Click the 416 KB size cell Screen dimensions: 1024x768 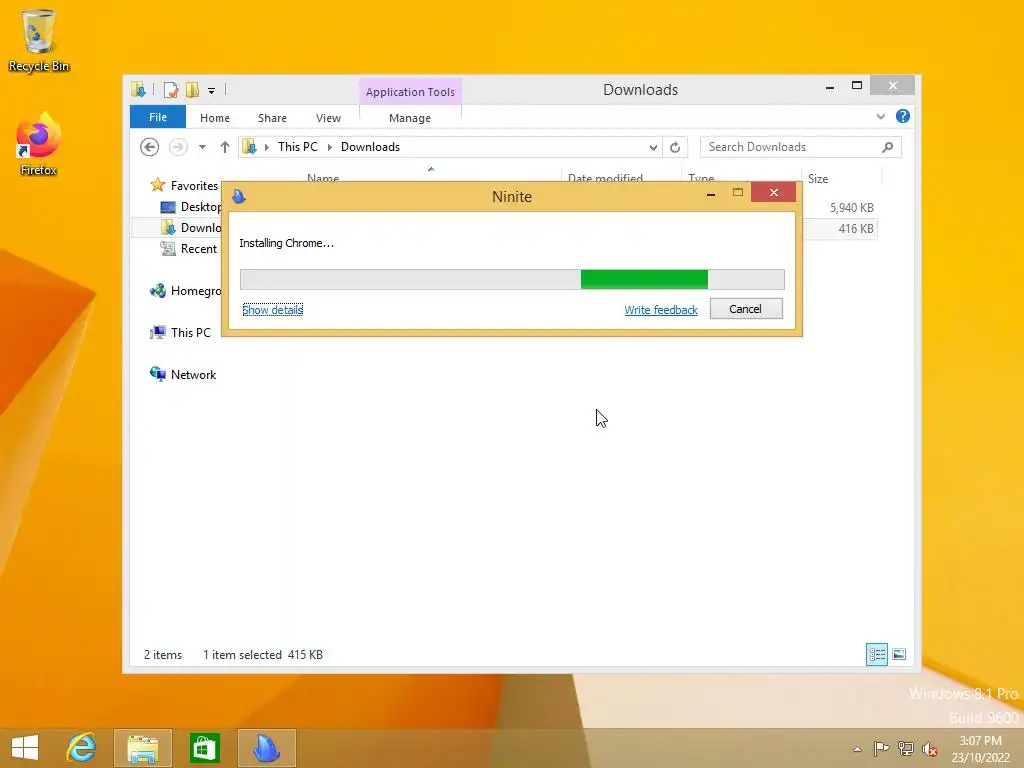pos(856,229)
